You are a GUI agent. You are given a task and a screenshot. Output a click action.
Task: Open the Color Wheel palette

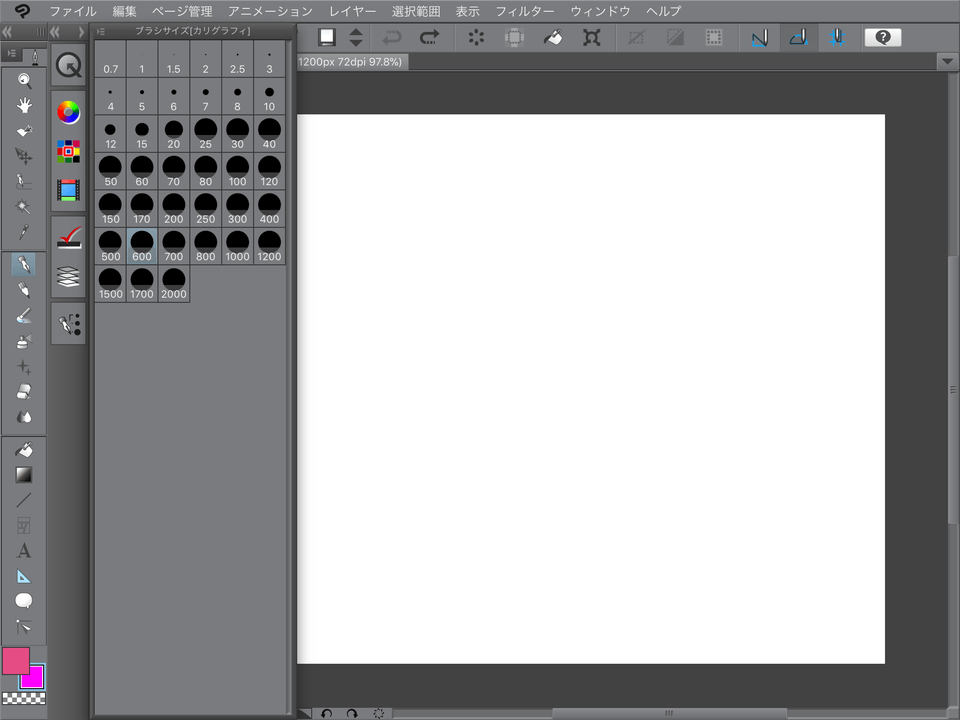point(68,112)
